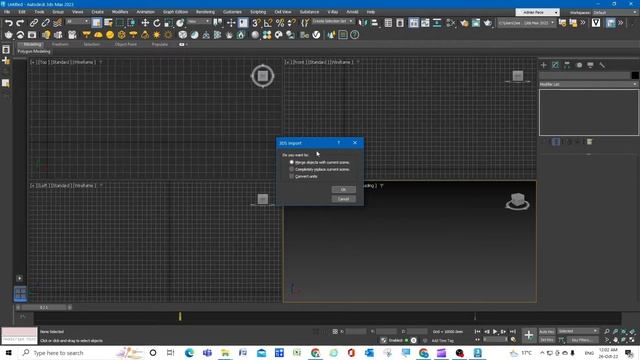Image resolution: width=640 pixels, height=360 pixels.
Task: Open the Key Filters button
Action: point(582,340)
